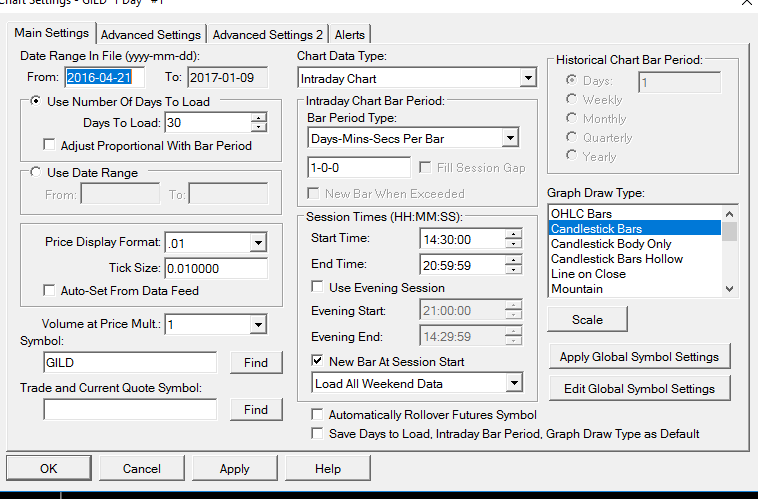This screenshot has width=758, height=499.
Task: Select Mountain draw type
Action: [634, 288]
